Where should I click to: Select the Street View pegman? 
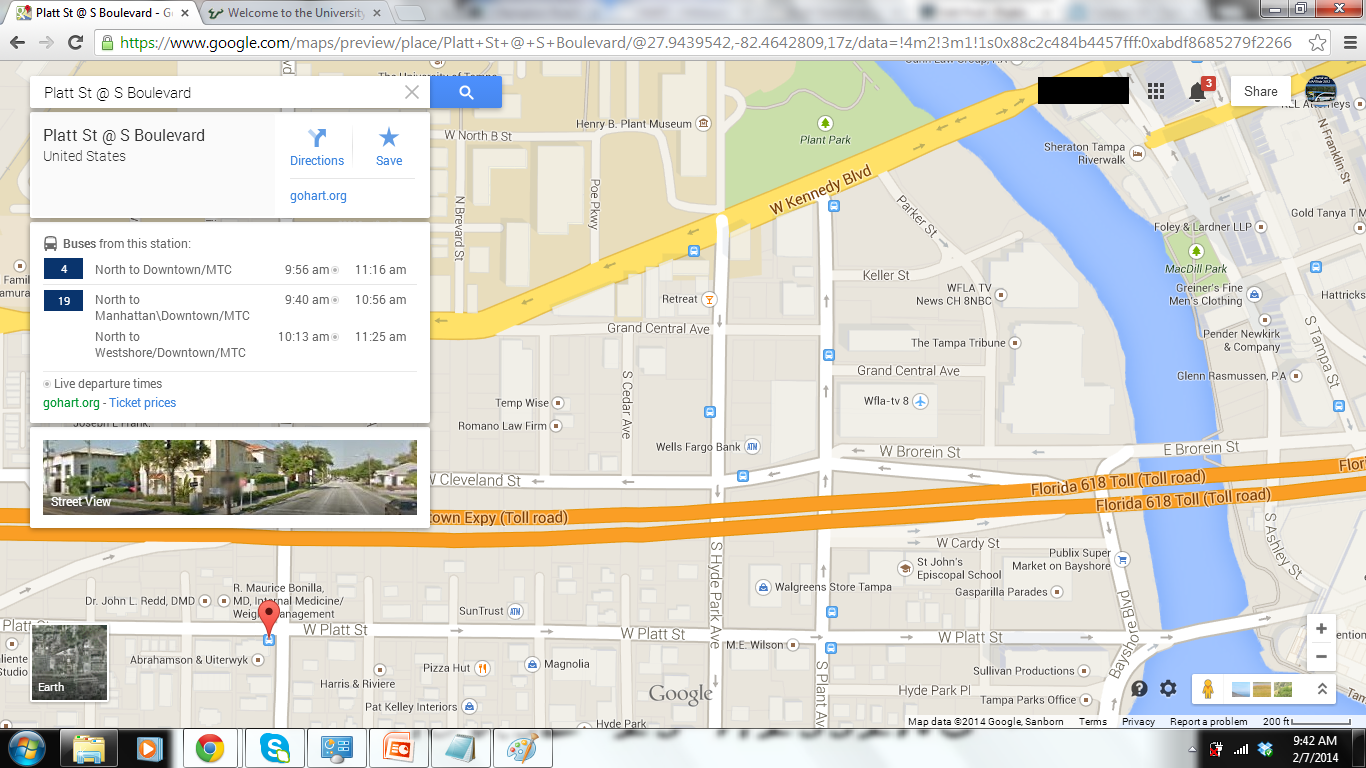pos(1208,688)
